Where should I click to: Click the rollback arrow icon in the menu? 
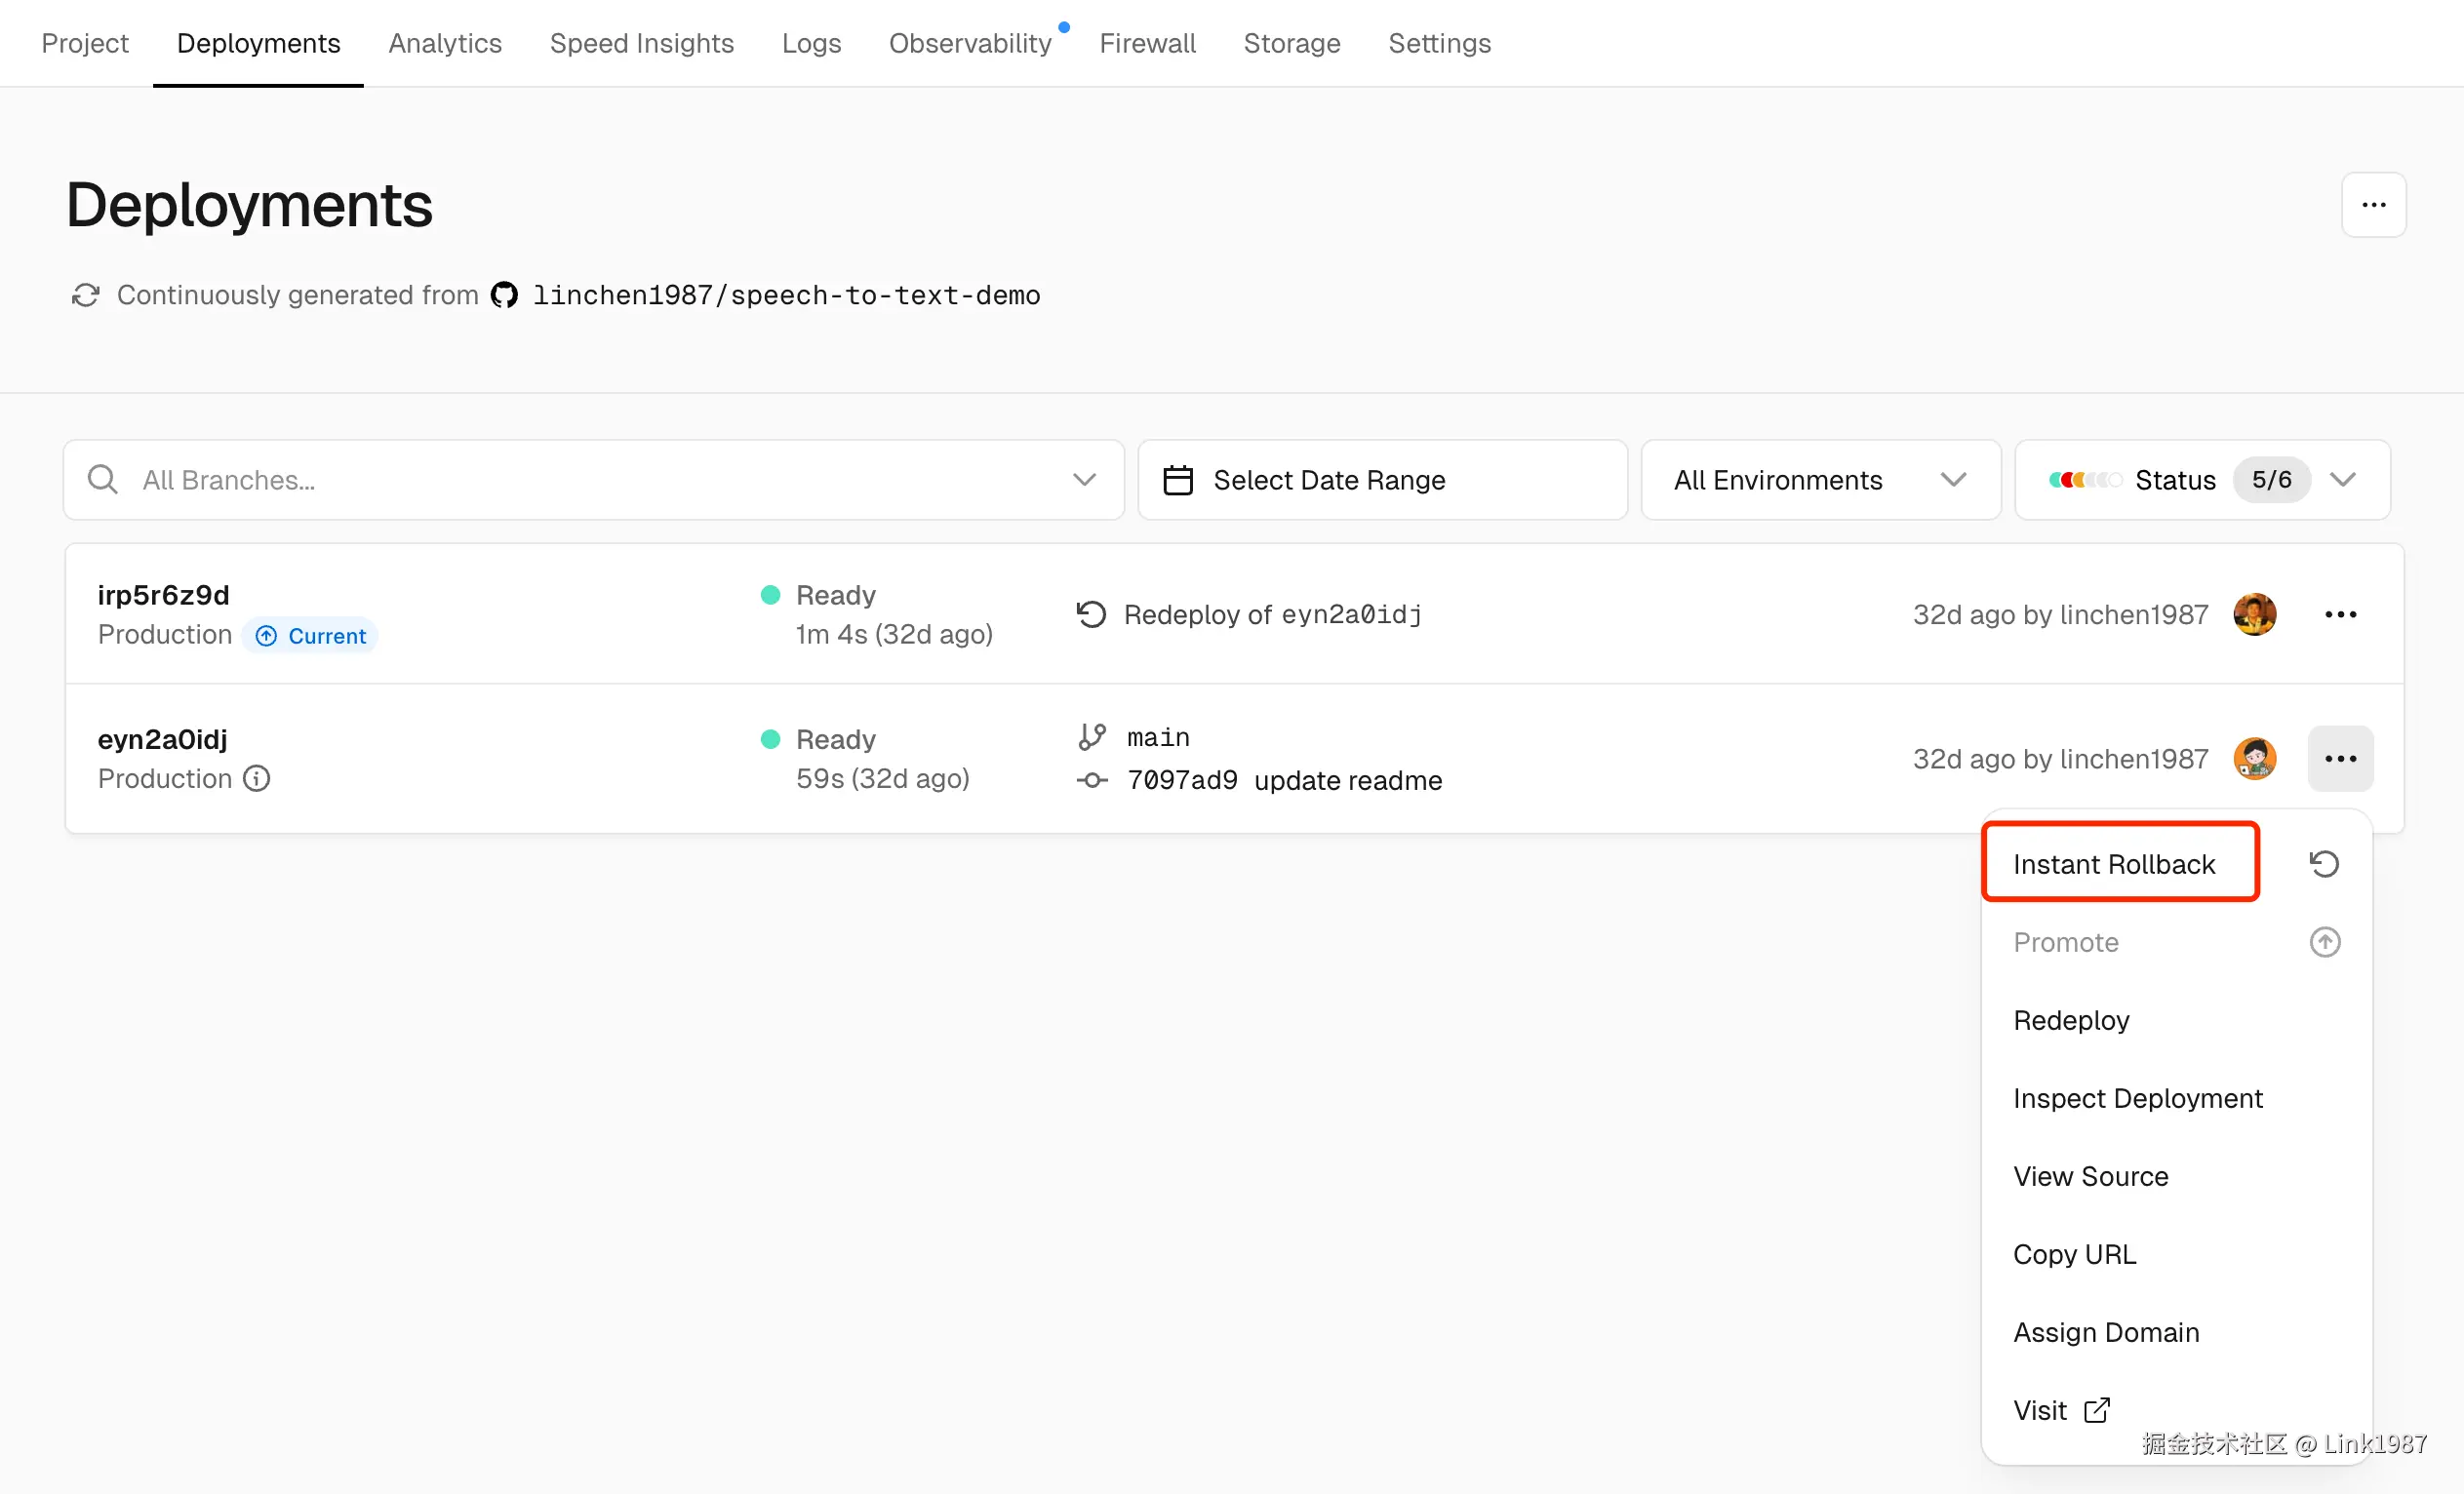[x=2324, y=863]
